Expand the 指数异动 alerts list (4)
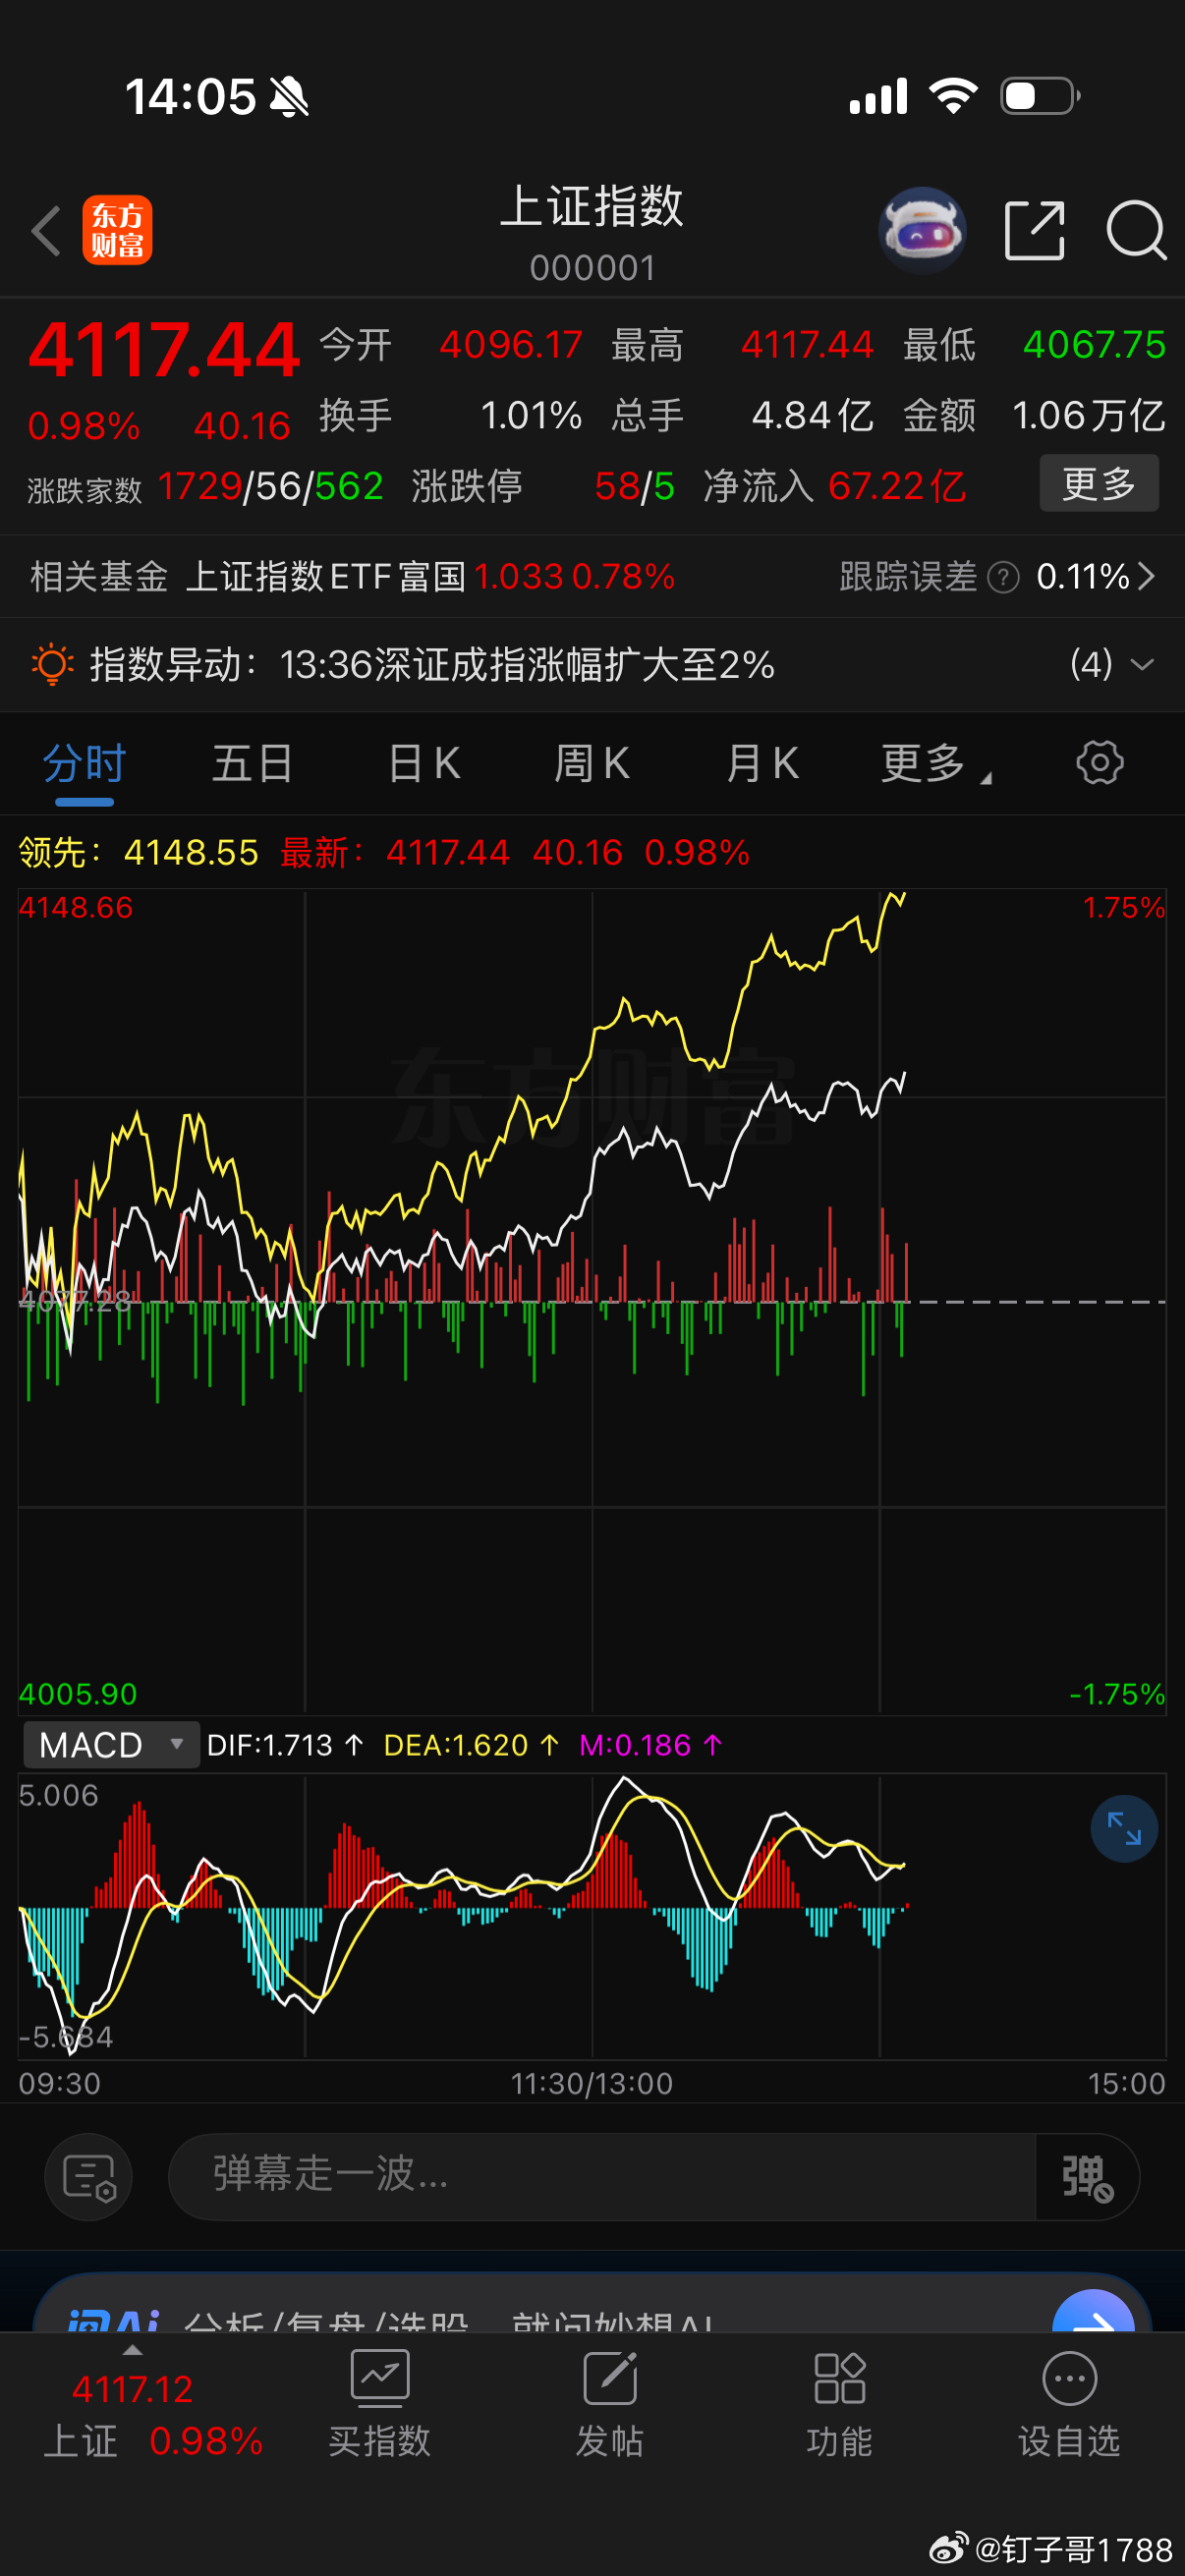This screenshot has height=2576, width=1185. [x=1112, y=664]
